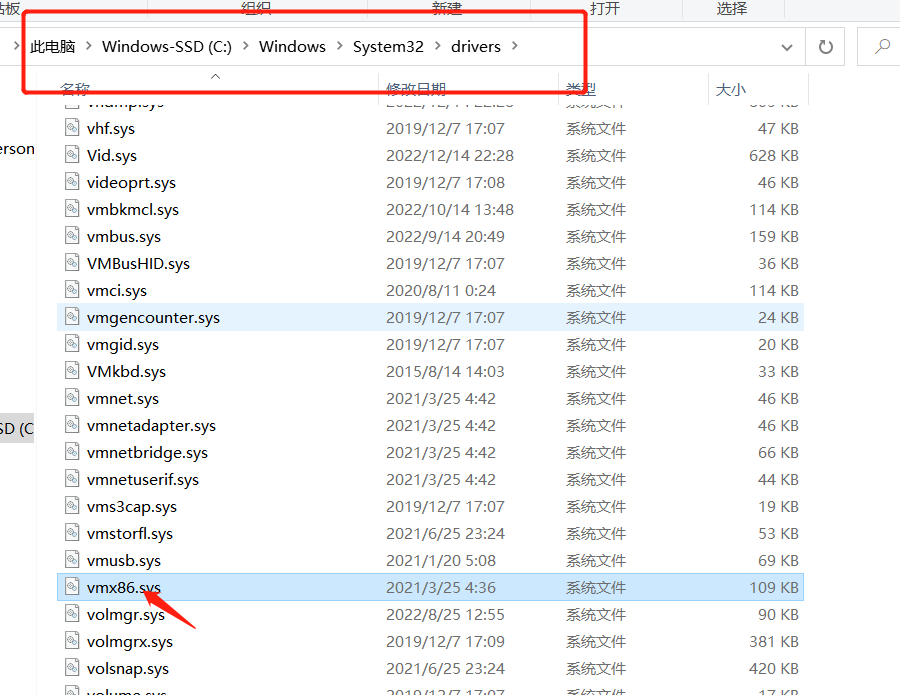Select file name volsnap.sys
900x695 pixels.
[127, 669]
